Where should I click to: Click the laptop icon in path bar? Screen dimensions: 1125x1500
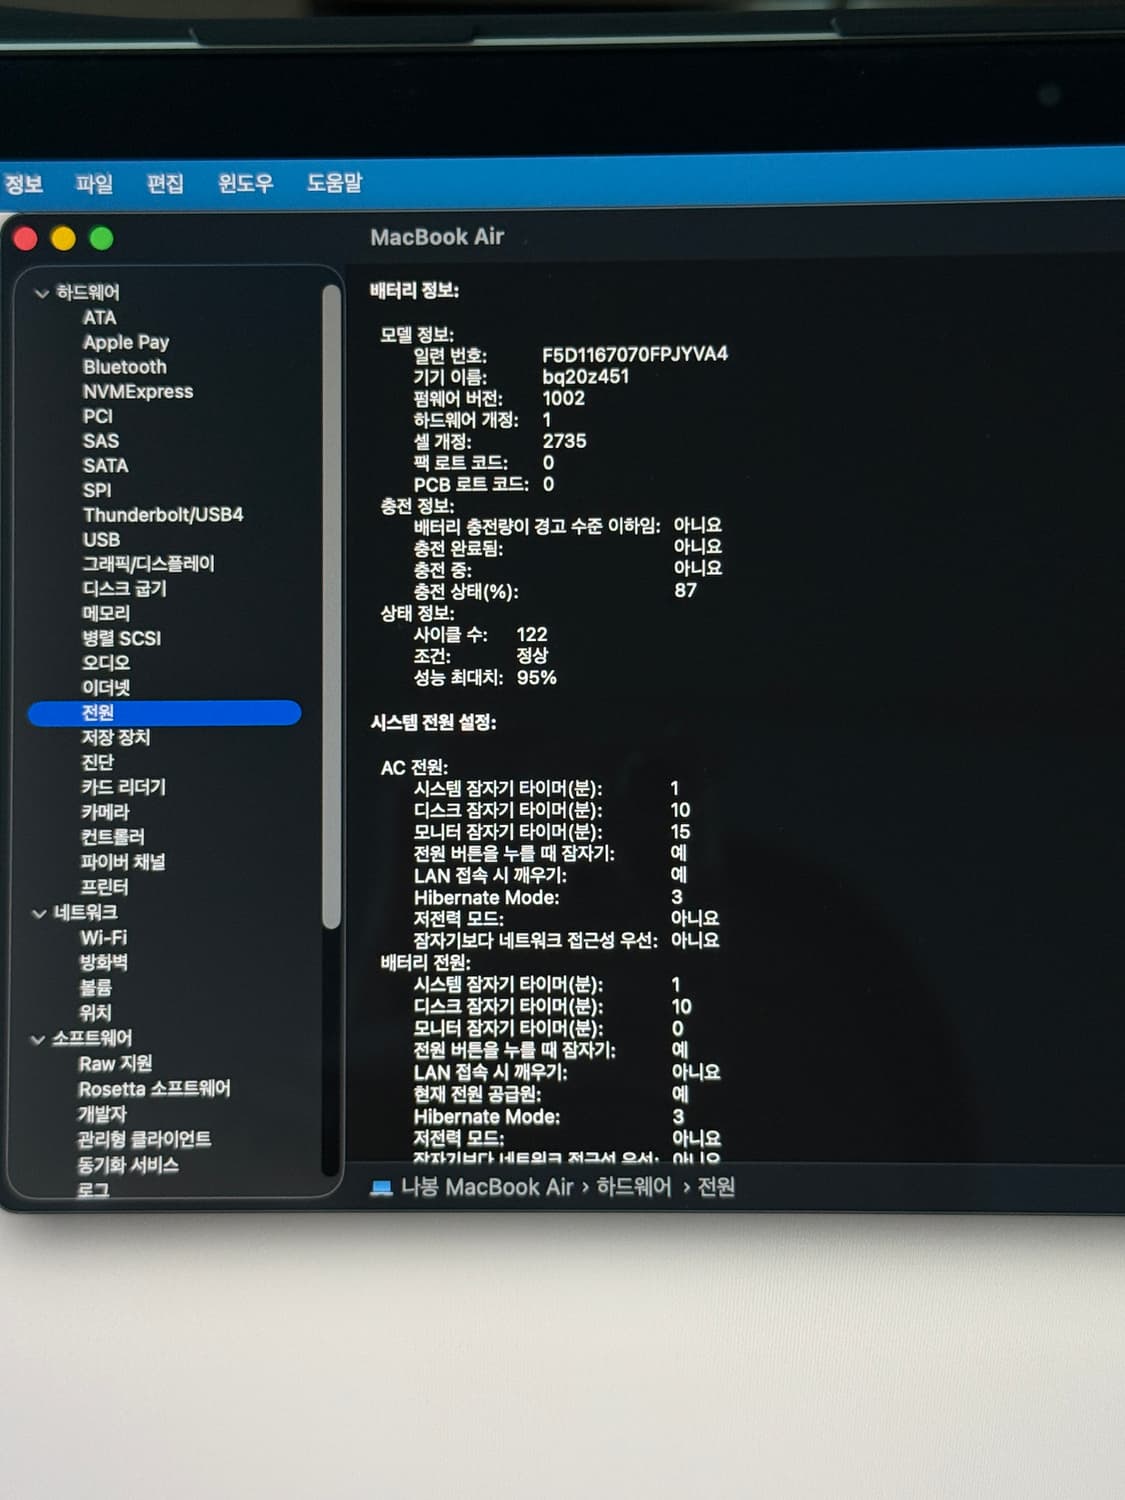tap(381, 1188)
